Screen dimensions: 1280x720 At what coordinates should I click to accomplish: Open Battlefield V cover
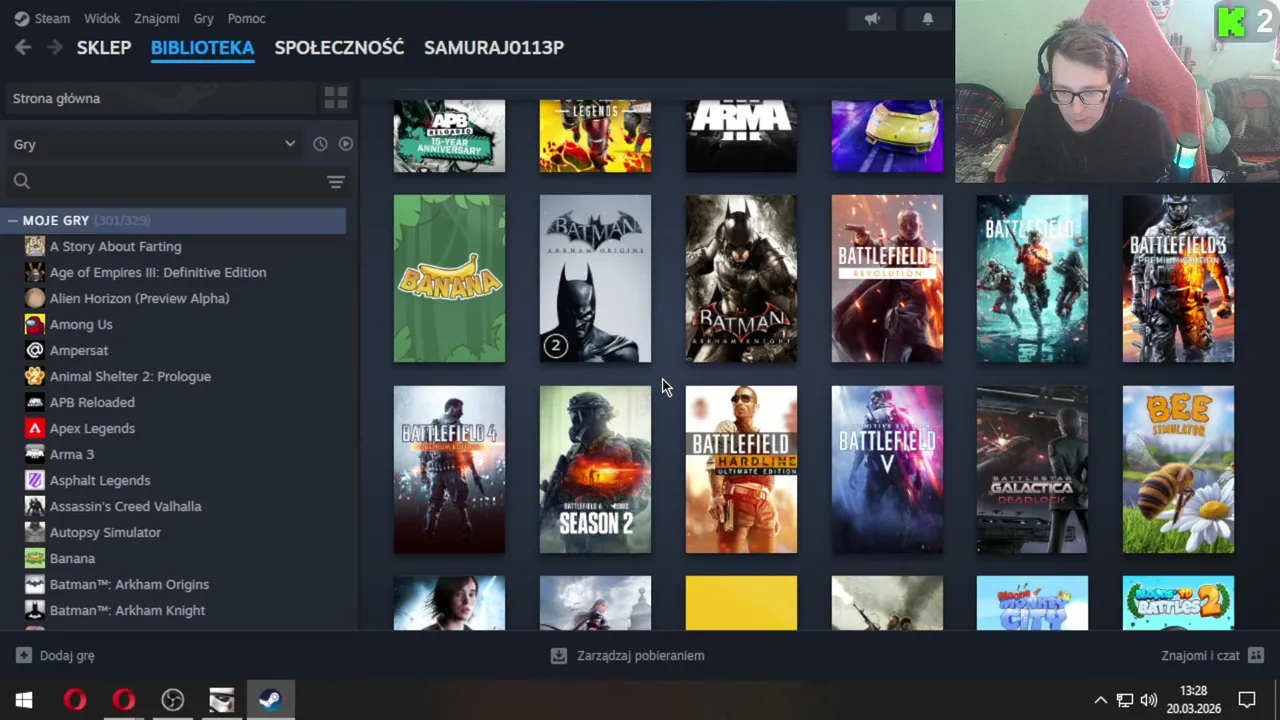[x=887, y=469]
